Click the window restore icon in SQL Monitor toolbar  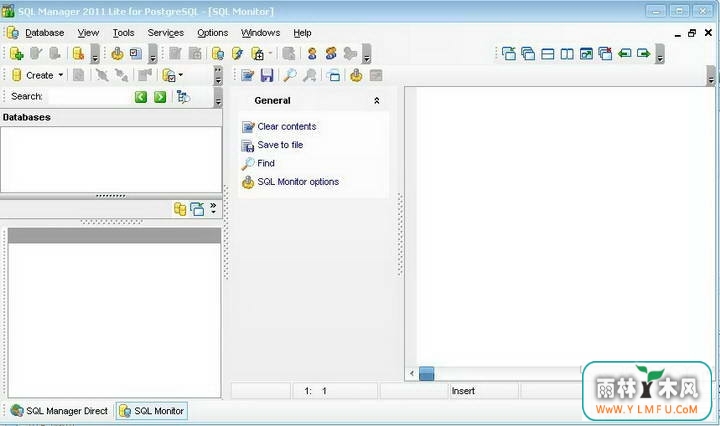(334, 75)
